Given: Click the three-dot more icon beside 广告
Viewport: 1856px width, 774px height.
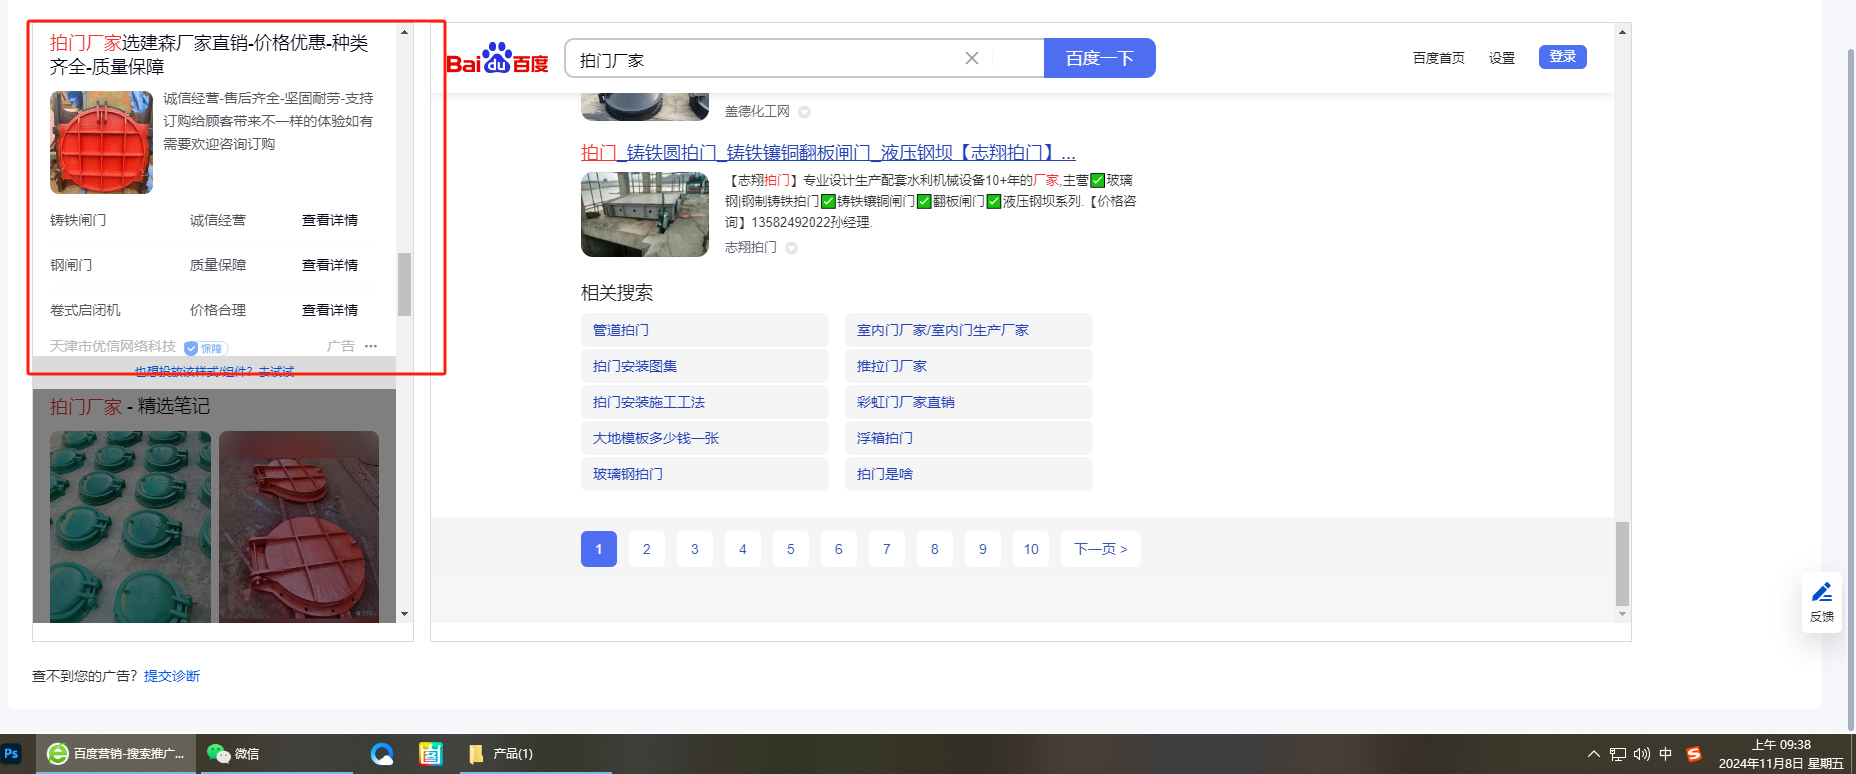Looking at the screenshot, I should tap(371, 346).
